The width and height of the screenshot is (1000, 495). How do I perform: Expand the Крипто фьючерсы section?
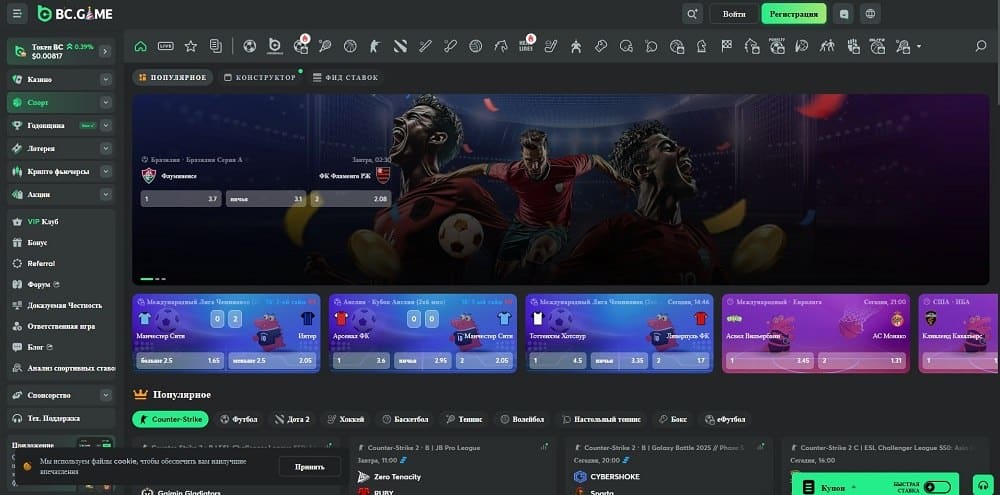click(x=106, y=172)
